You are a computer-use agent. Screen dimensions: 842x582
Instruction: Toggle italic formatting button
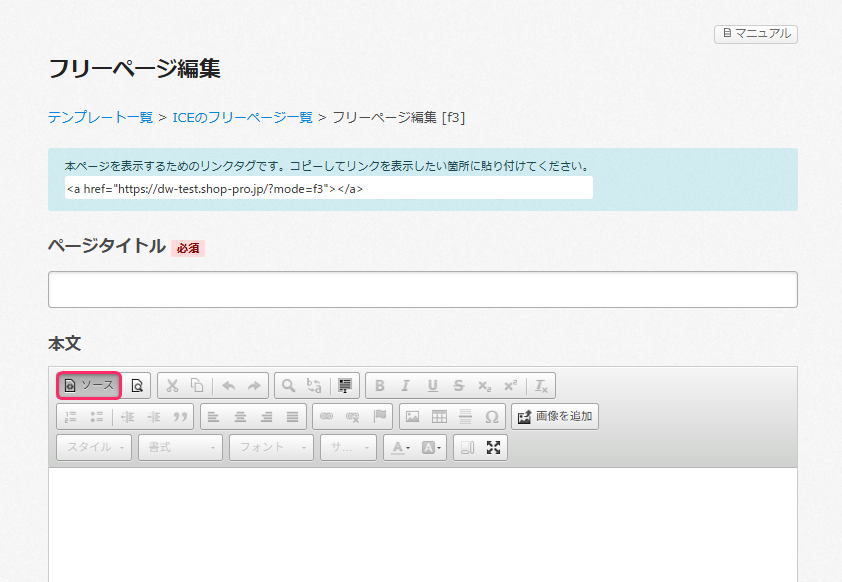tap(405, 385)
